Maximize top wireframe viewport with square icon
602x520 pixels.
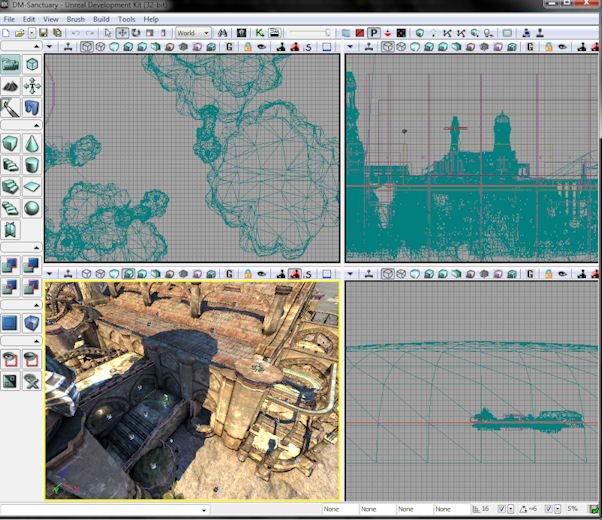[326, 47]
